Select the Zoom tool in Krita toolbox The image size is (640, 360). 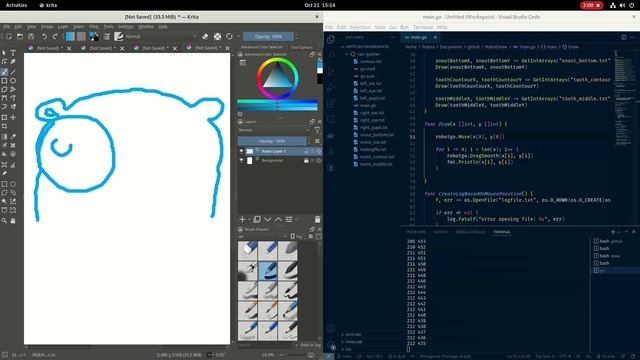coord(4,220)
